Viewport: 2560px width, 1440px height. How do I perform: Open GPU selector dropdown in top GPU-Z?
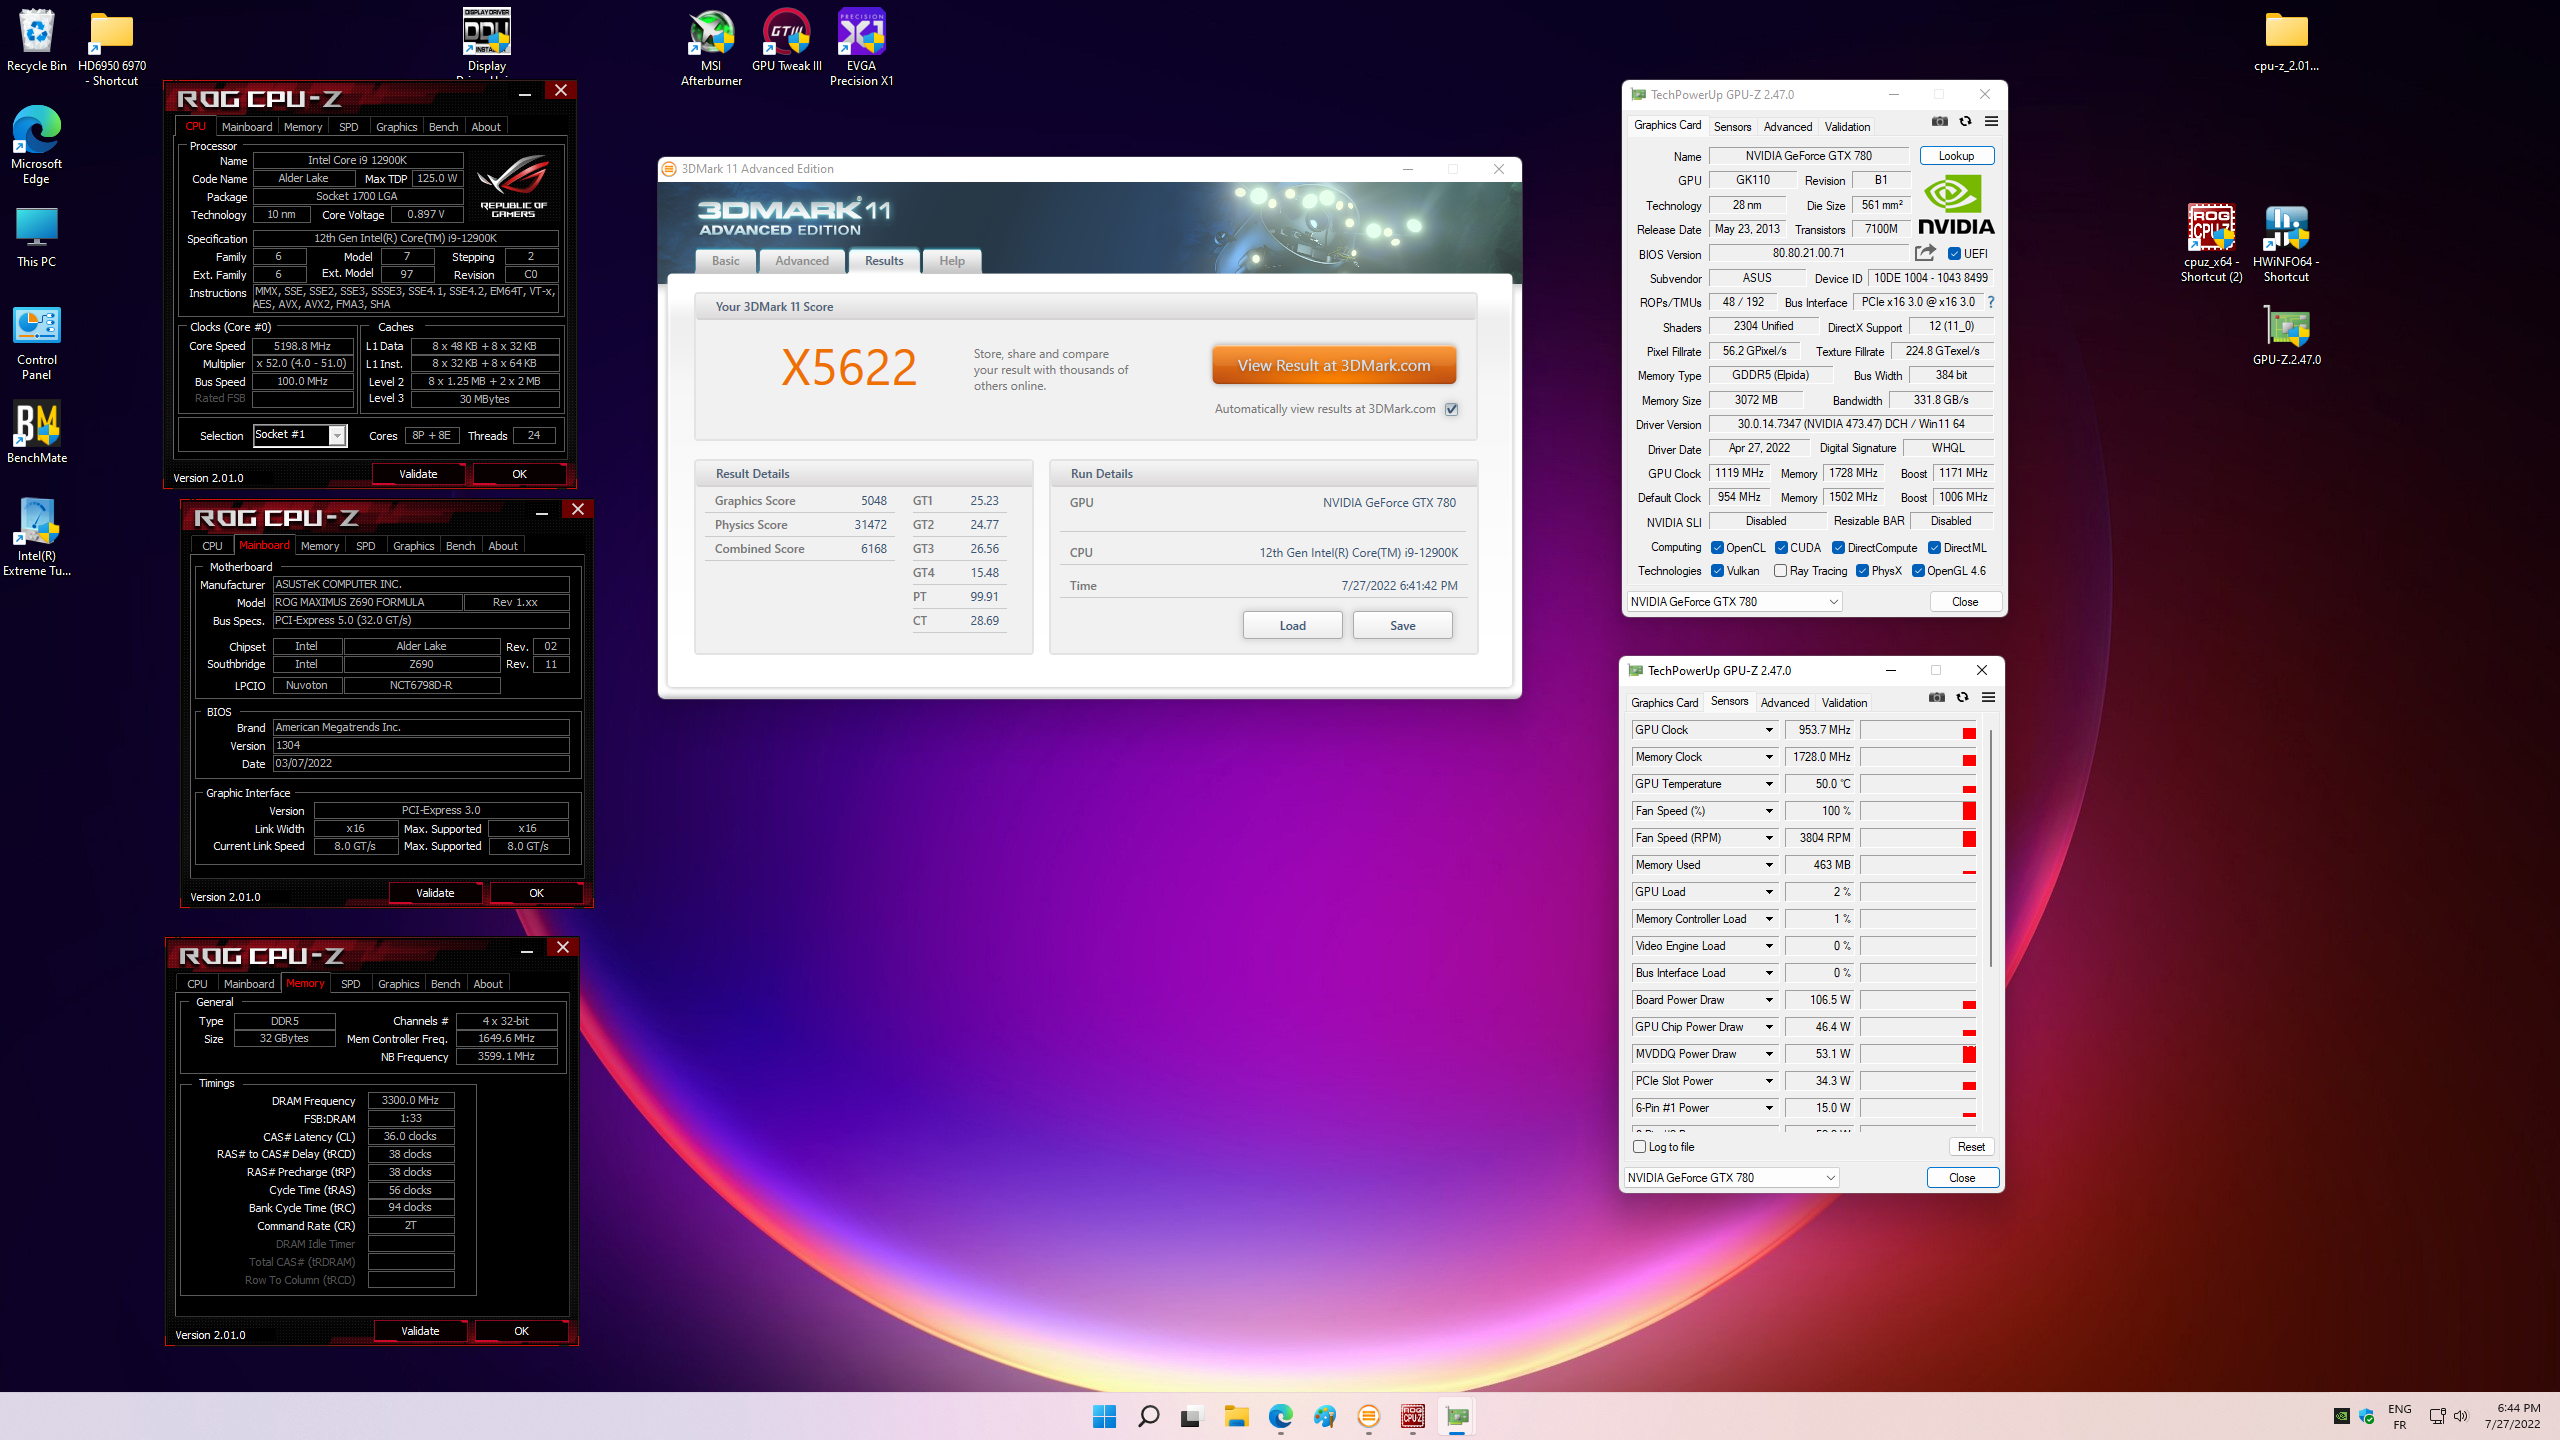point(1734,602)
